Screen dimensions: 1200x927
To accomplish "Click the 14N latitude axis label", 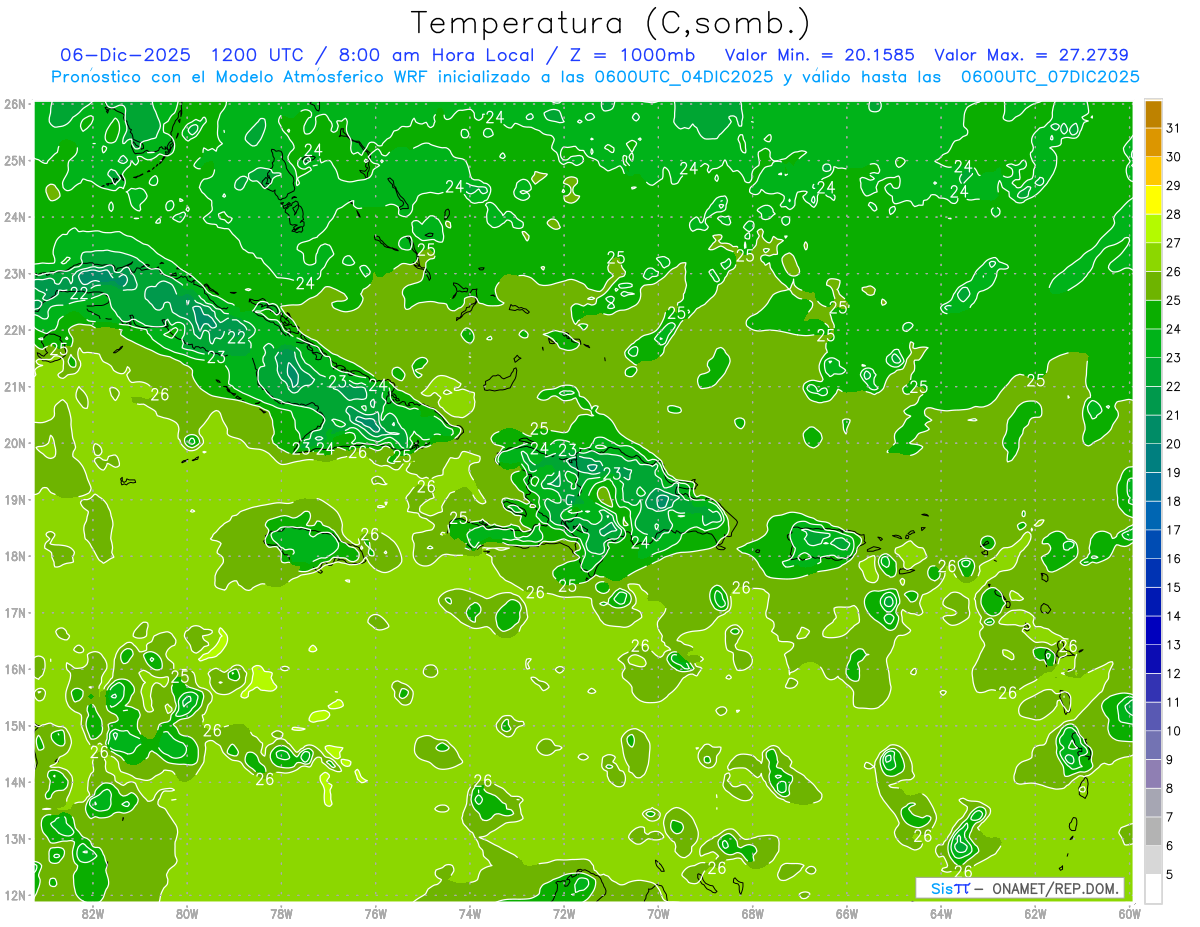I will click(x=14, y=782).
